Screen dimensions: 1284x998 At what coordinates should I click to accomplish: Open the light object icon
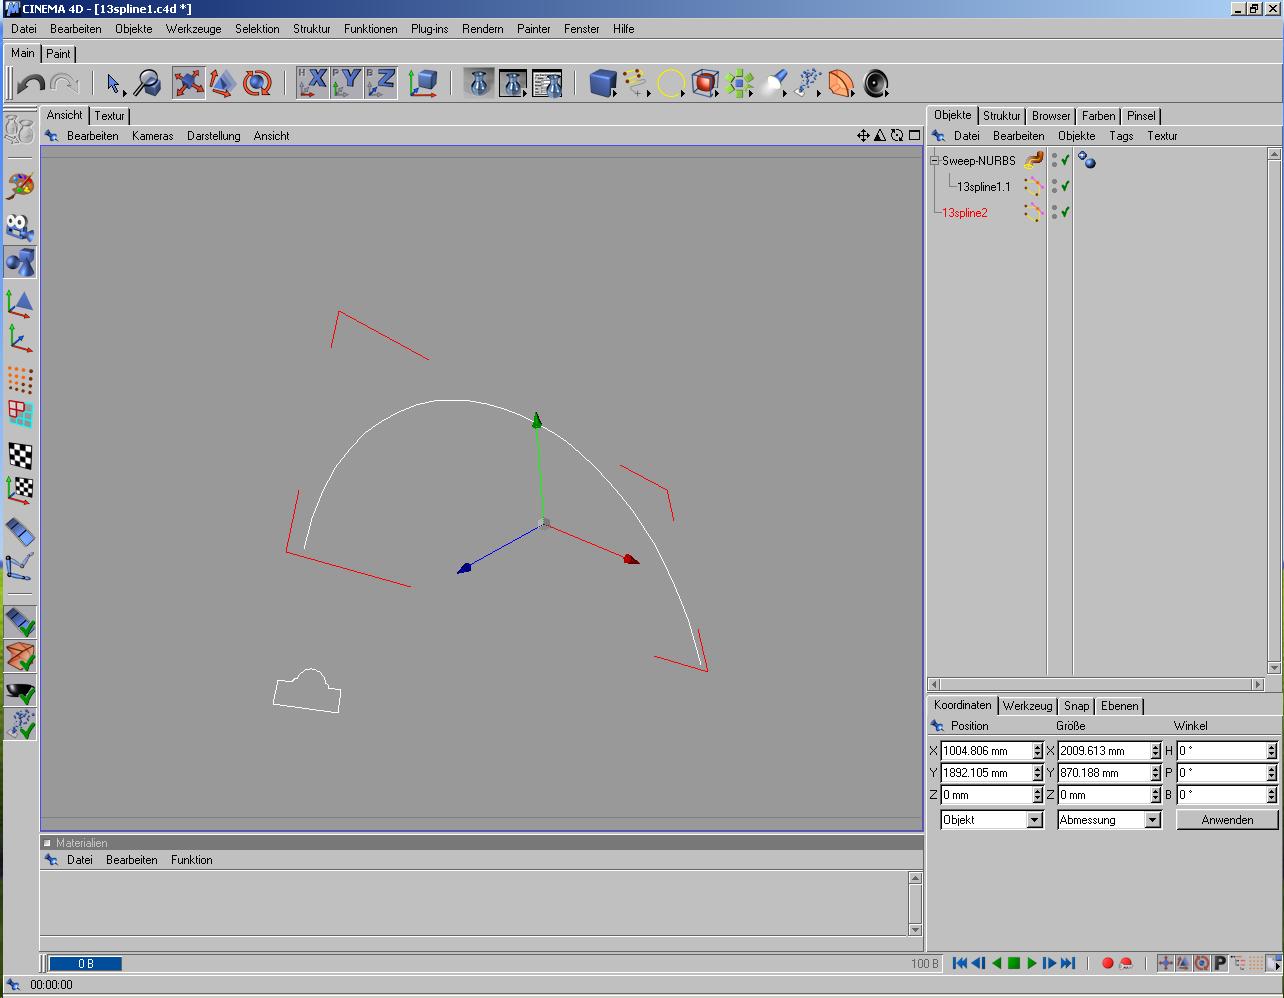pyautogui.click(x=773, y=83)
